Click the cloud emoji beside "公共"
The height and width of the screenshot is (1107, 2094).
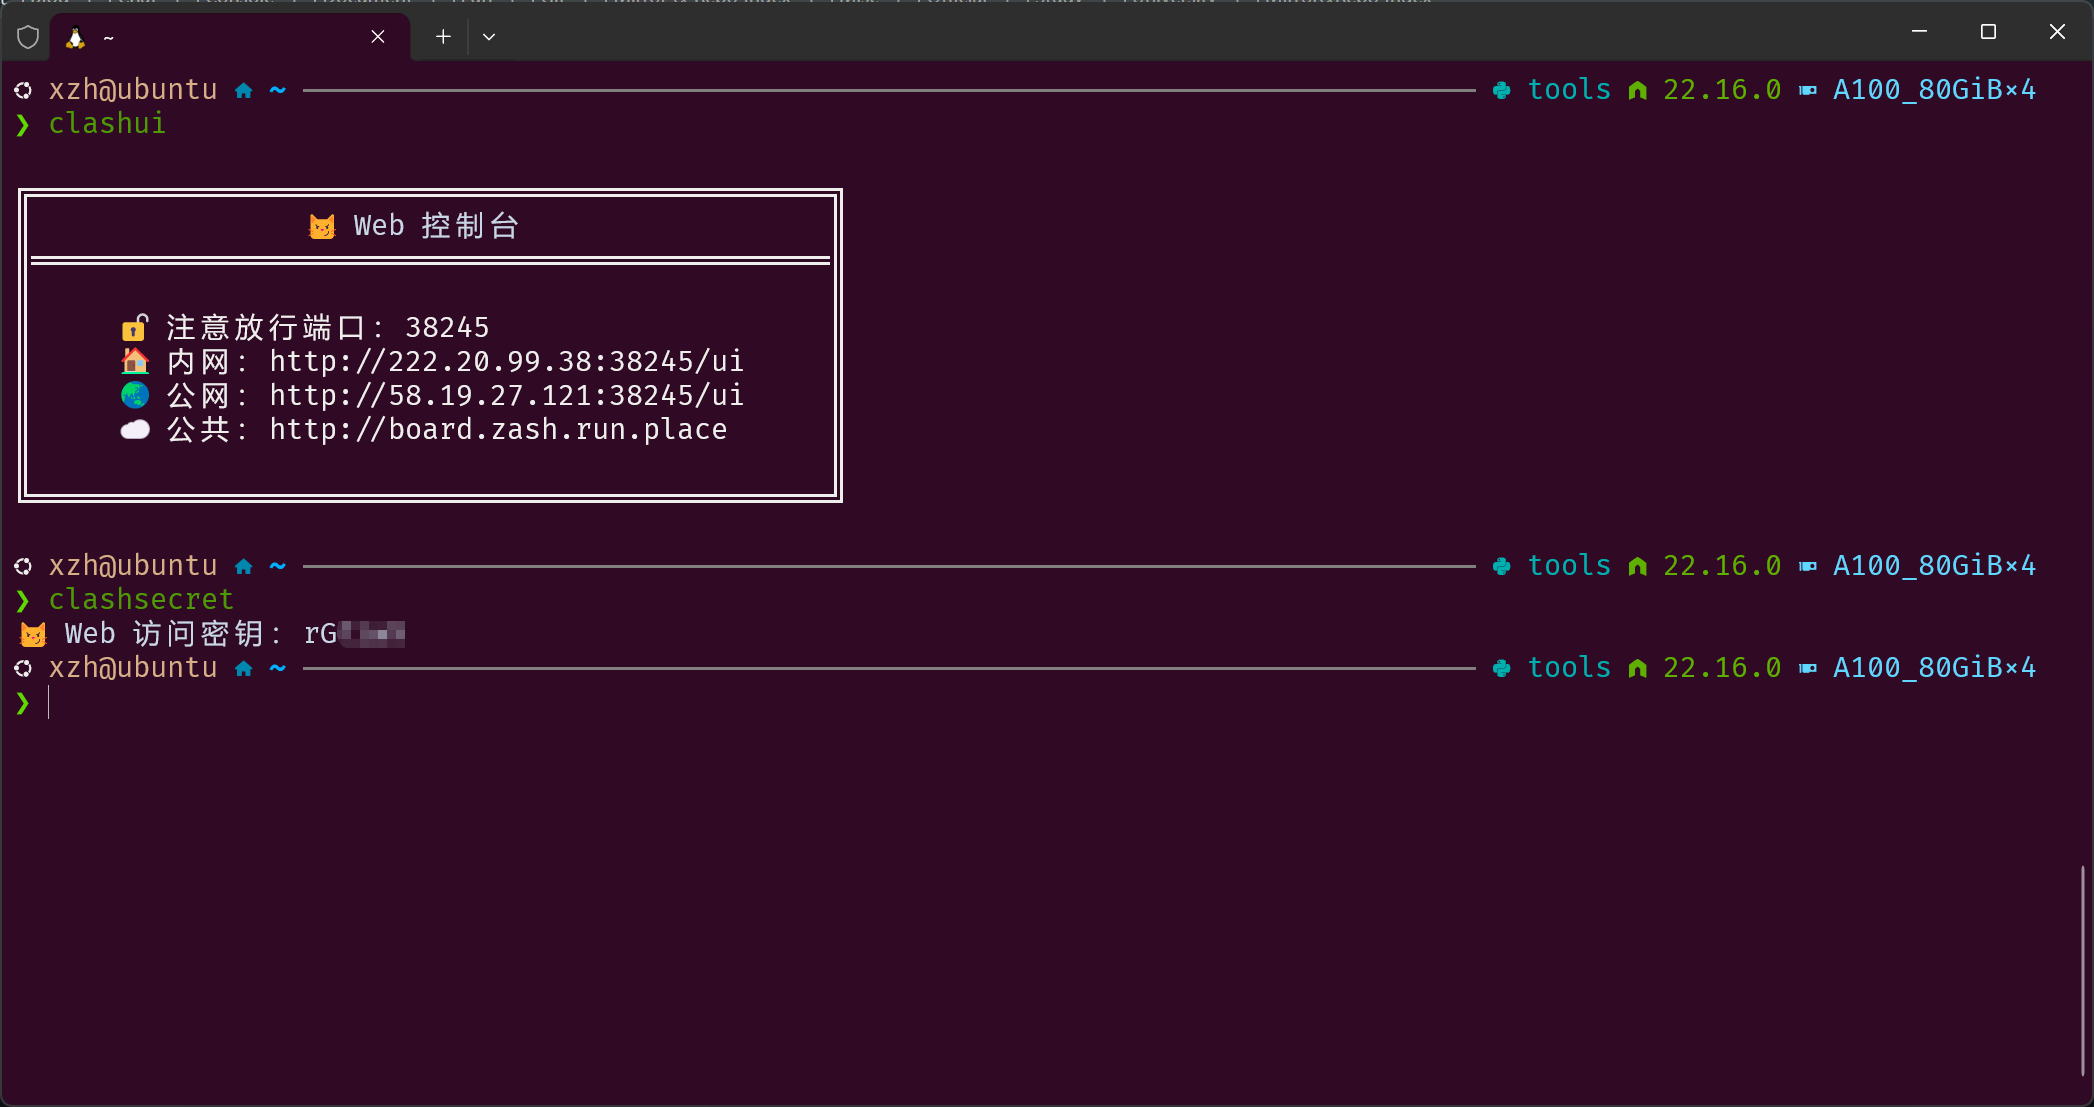pyautogui.click(x=135, y=430)
